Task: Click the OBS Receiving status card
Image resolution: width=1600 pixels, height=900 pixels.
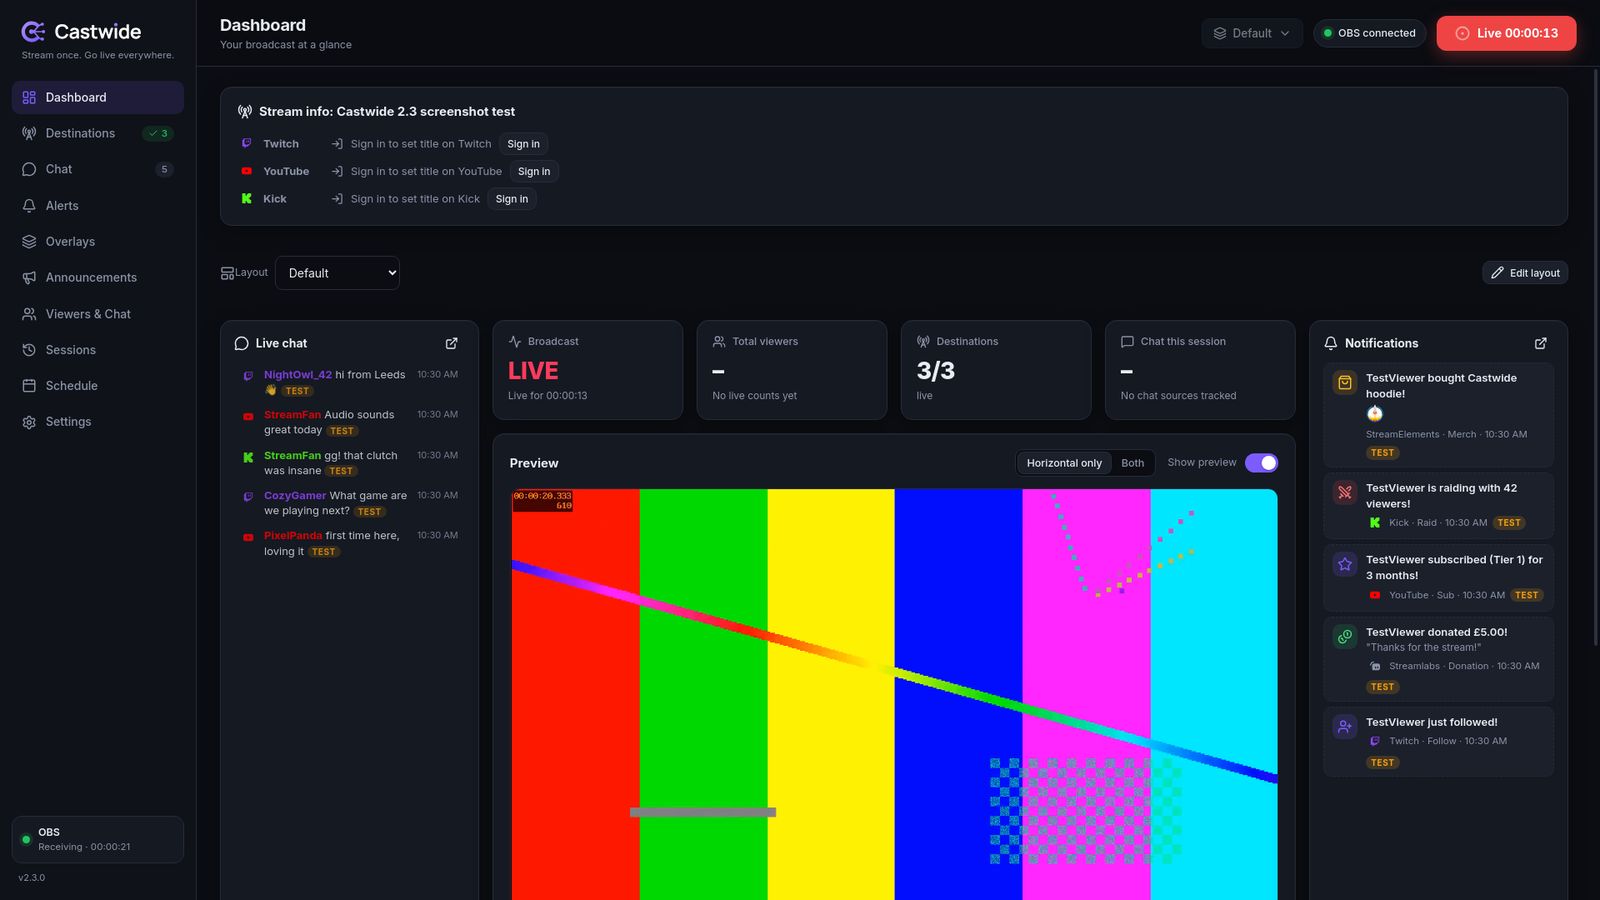Action: pos(98,839)
